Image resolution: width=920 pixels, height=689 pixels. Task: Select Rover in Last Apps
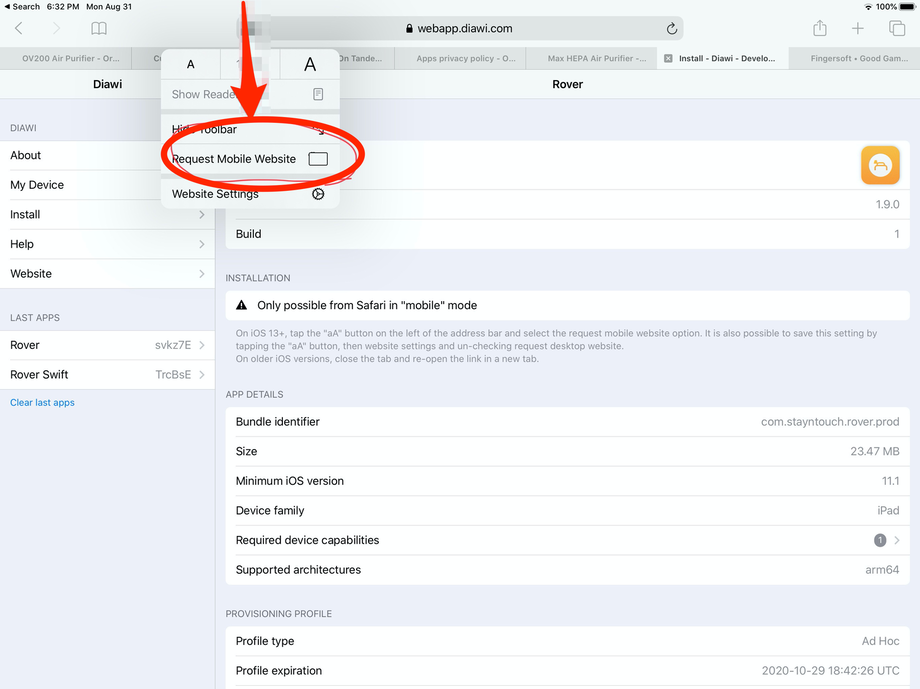tap(107, 345)
